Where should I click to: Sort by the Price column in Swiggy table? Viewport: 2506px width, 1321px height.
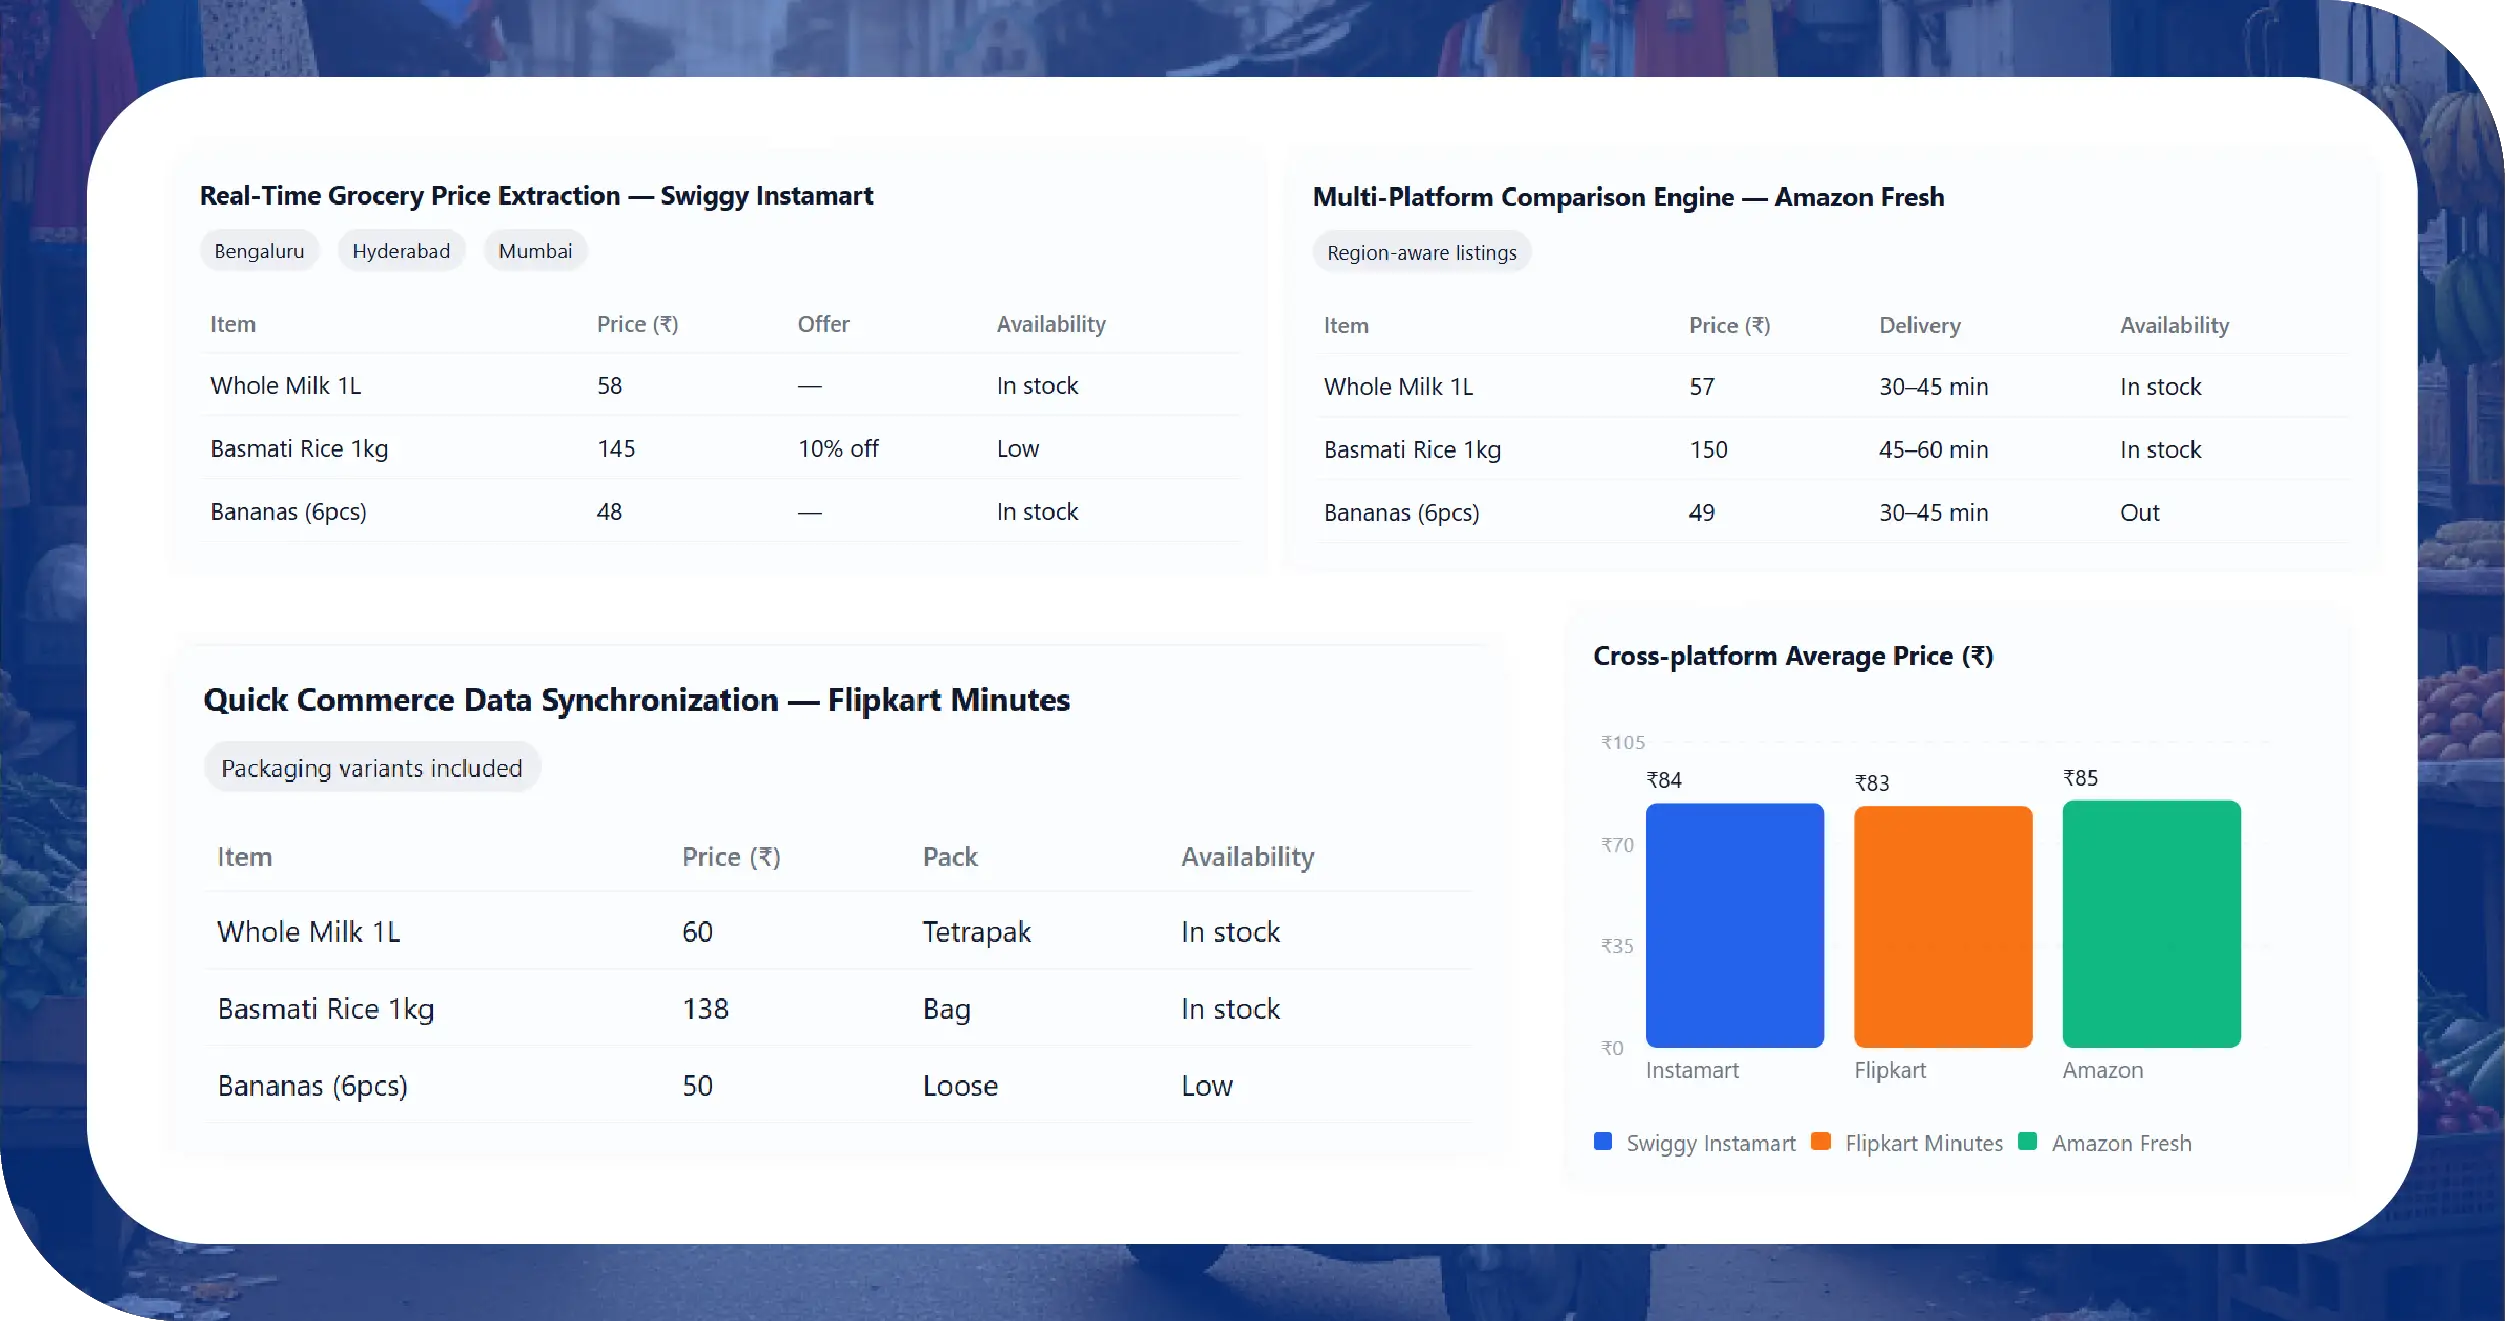click(637, 323)
